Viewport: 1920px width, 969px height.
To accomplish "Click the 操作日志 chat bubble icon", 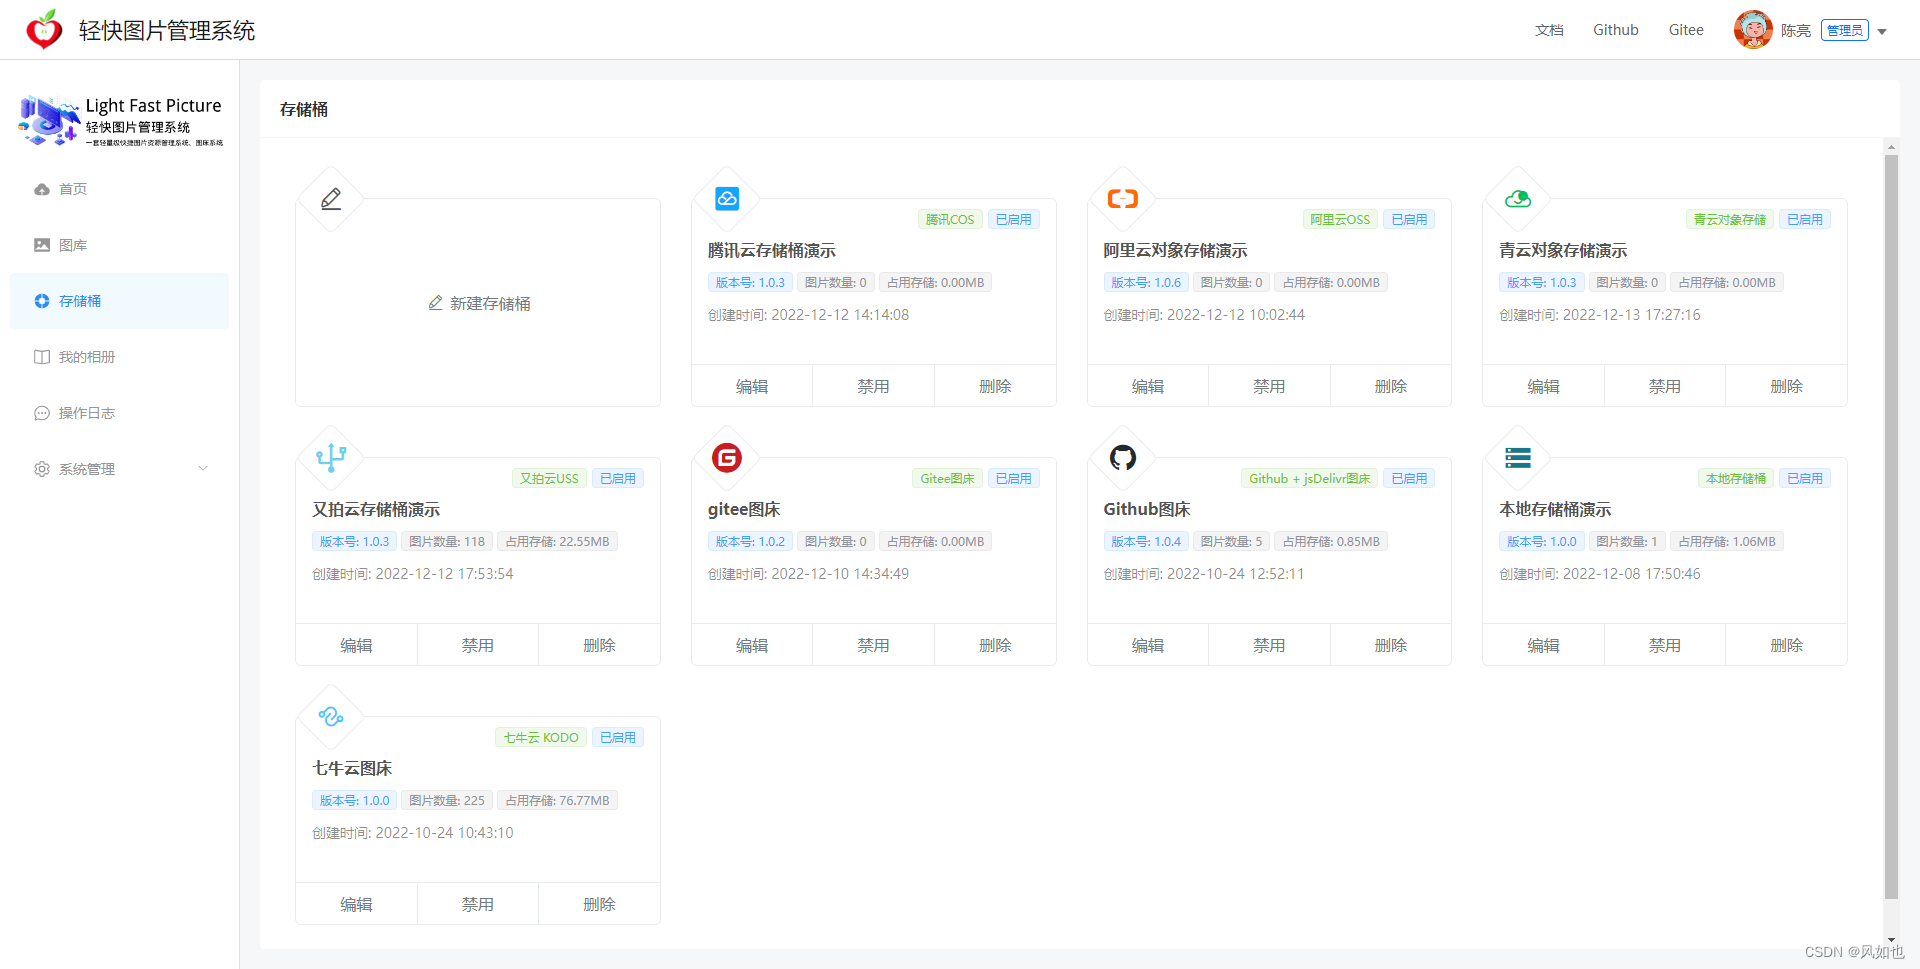I will [42, 413].
